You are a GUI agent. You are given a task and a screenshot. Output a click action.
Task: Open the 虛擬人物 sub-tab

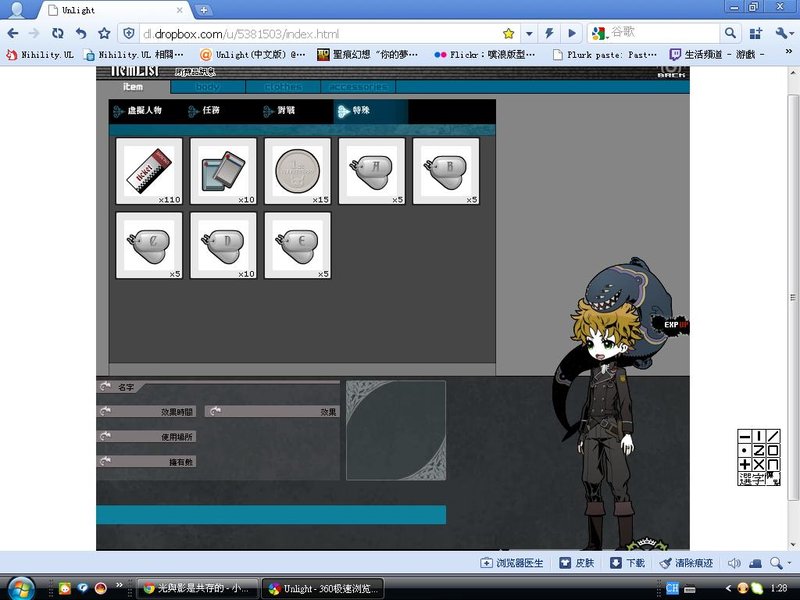[x=145, y=111]
